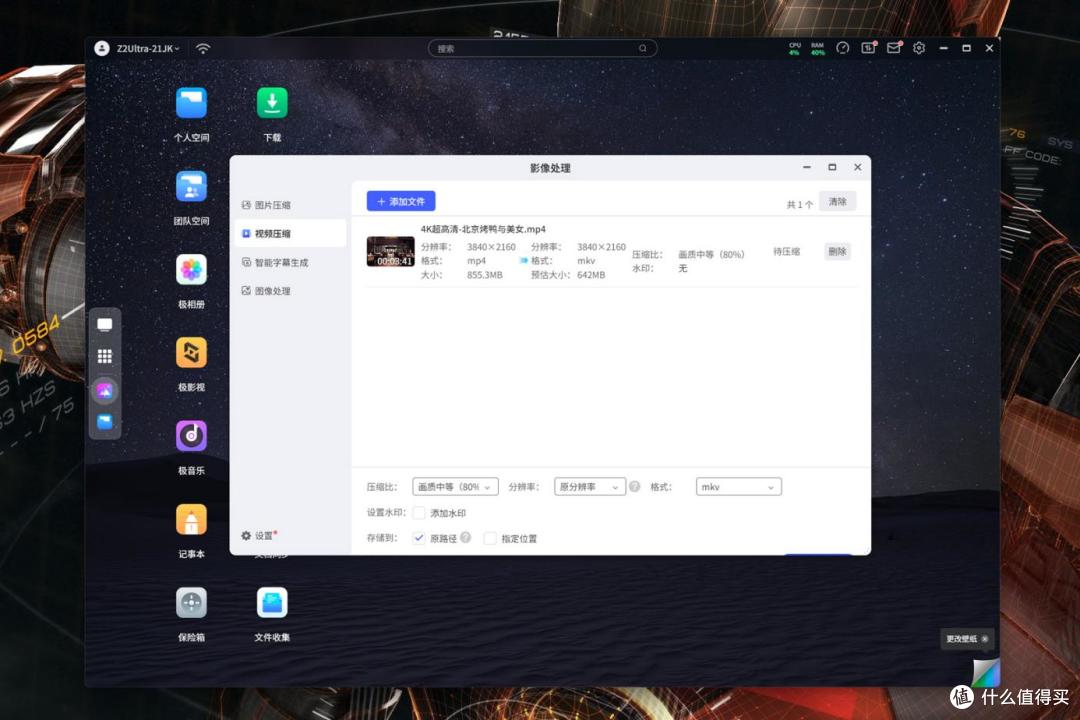
Task: Check the 指定位置 checkbox
Action: tap(490, 539)
